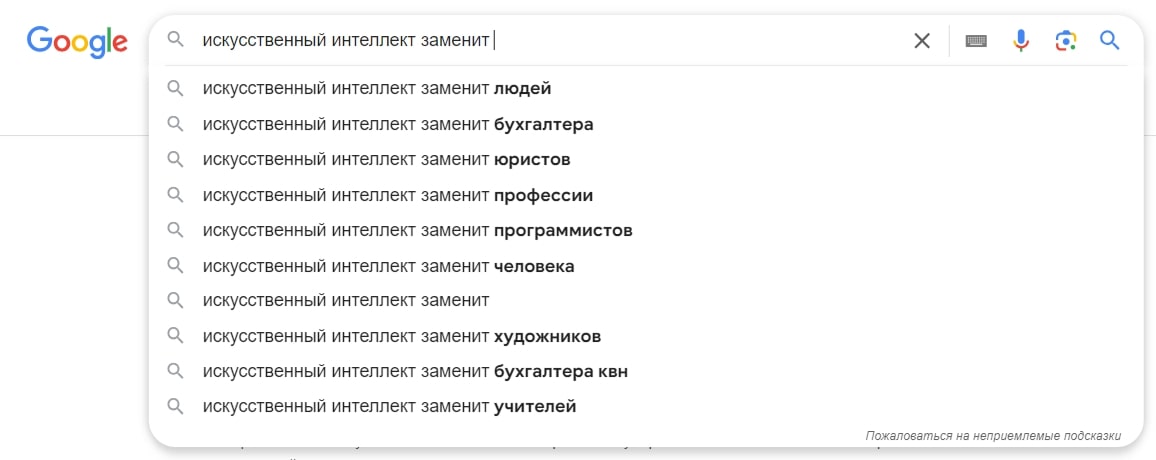
Task: Click the Google logo
Action: 77,41
